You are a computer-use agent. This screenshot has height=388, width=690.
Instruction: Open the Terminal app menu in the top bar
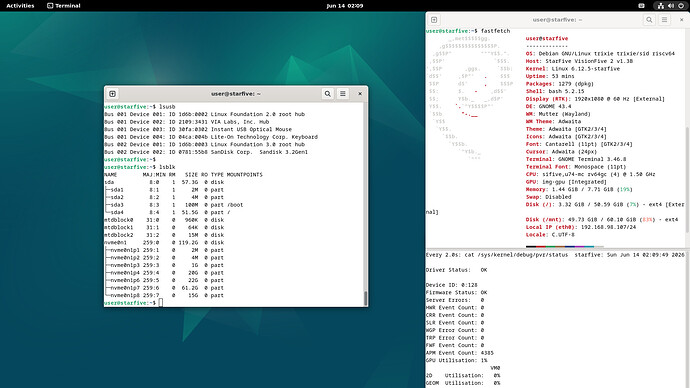pyautogui.click(x=64, y=6)
